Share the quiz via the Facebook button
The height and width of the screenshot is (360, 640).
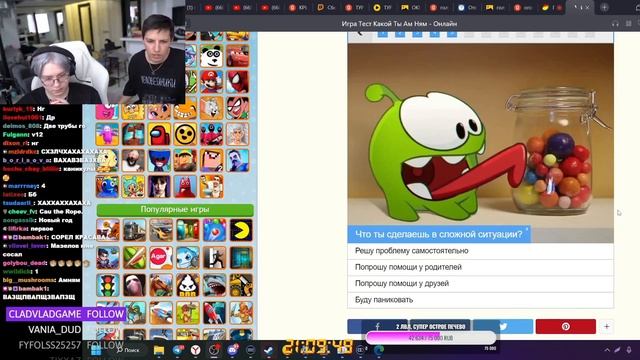pos(378,327)
